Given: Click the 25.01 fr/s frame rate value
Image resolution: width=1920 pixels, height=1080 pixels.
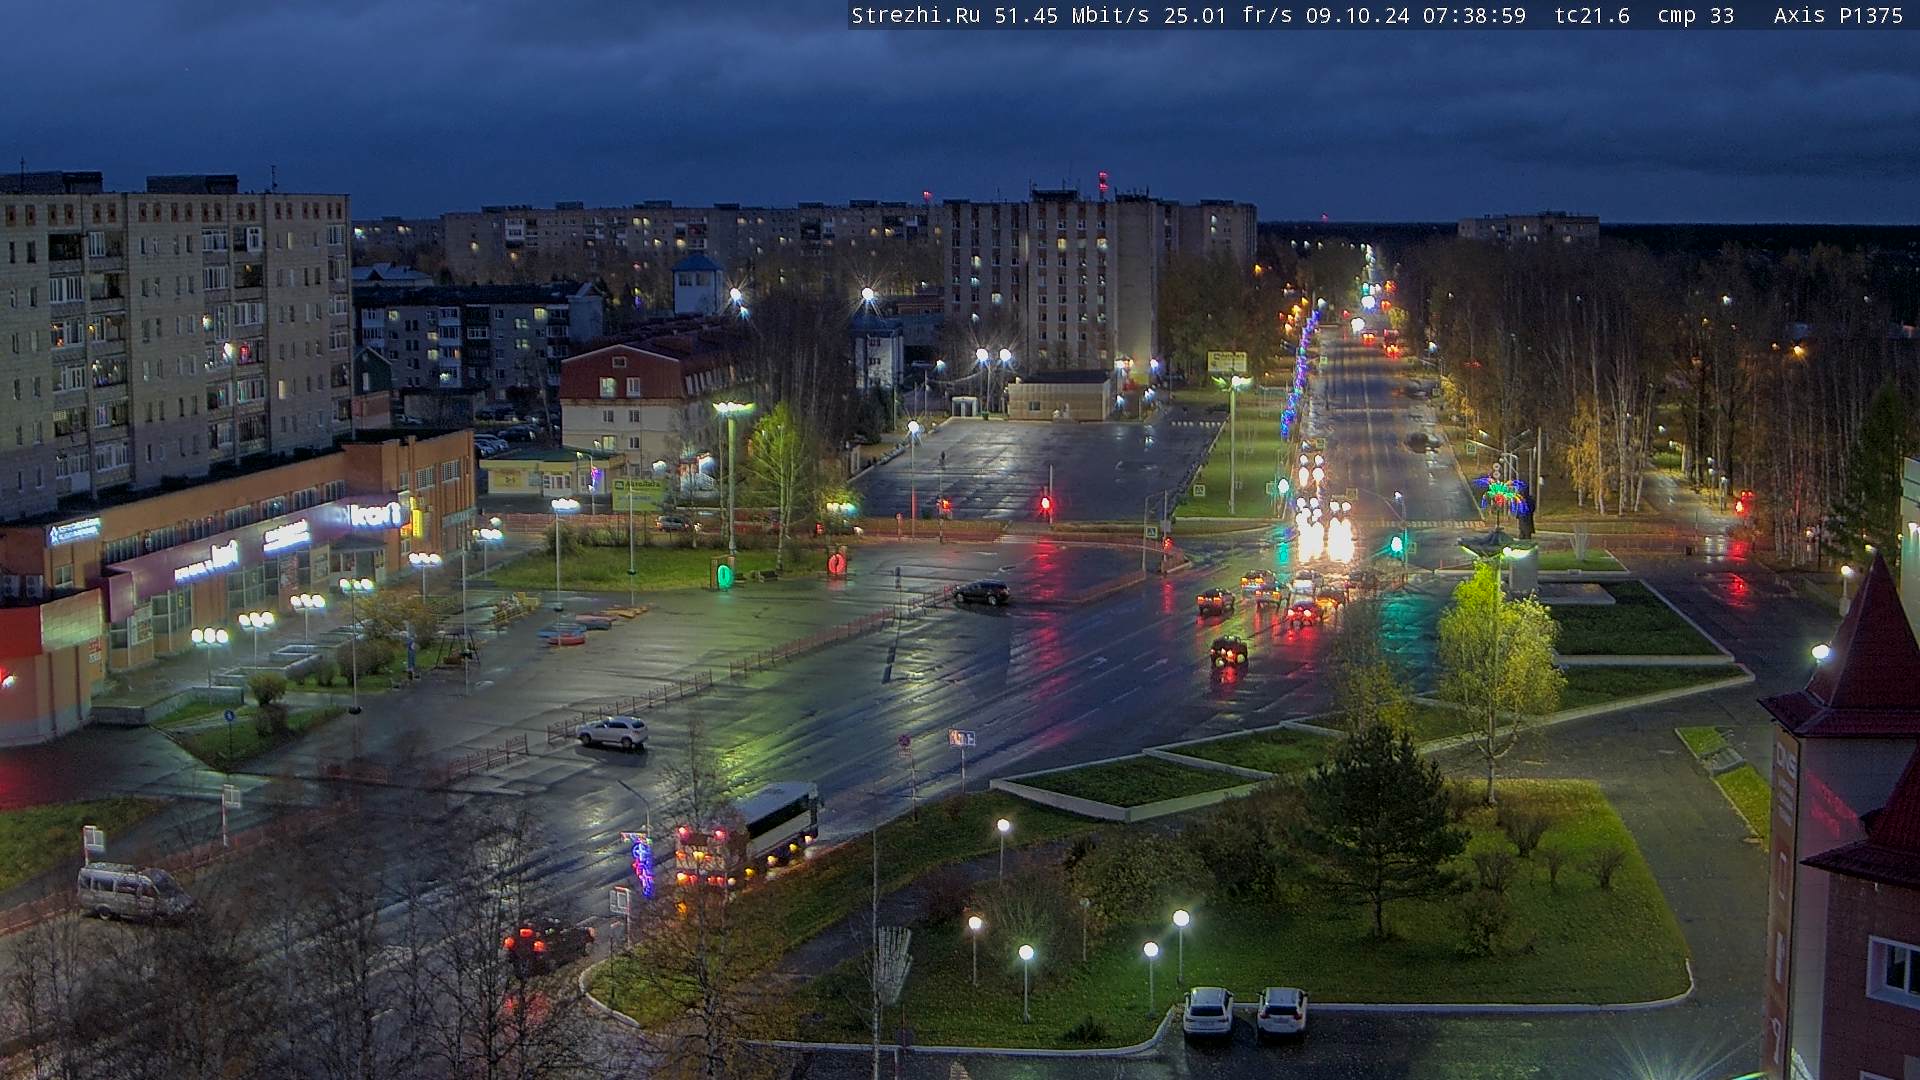Looking at the screenshot, I should click(1228, 15).
